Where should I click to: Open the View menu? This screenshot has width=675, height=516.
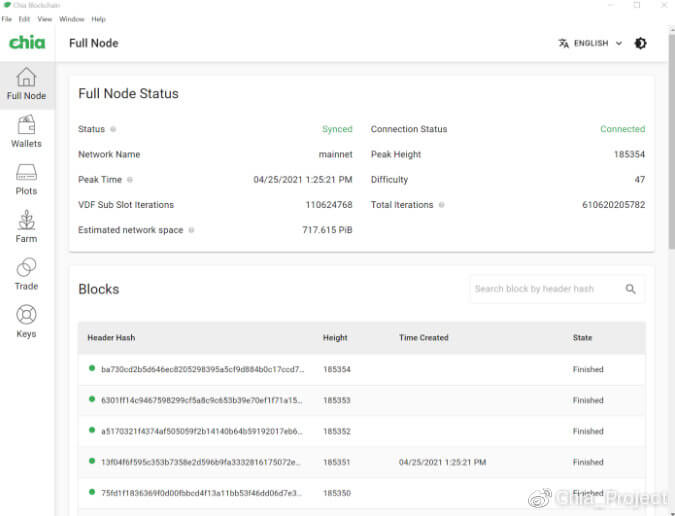44,19
